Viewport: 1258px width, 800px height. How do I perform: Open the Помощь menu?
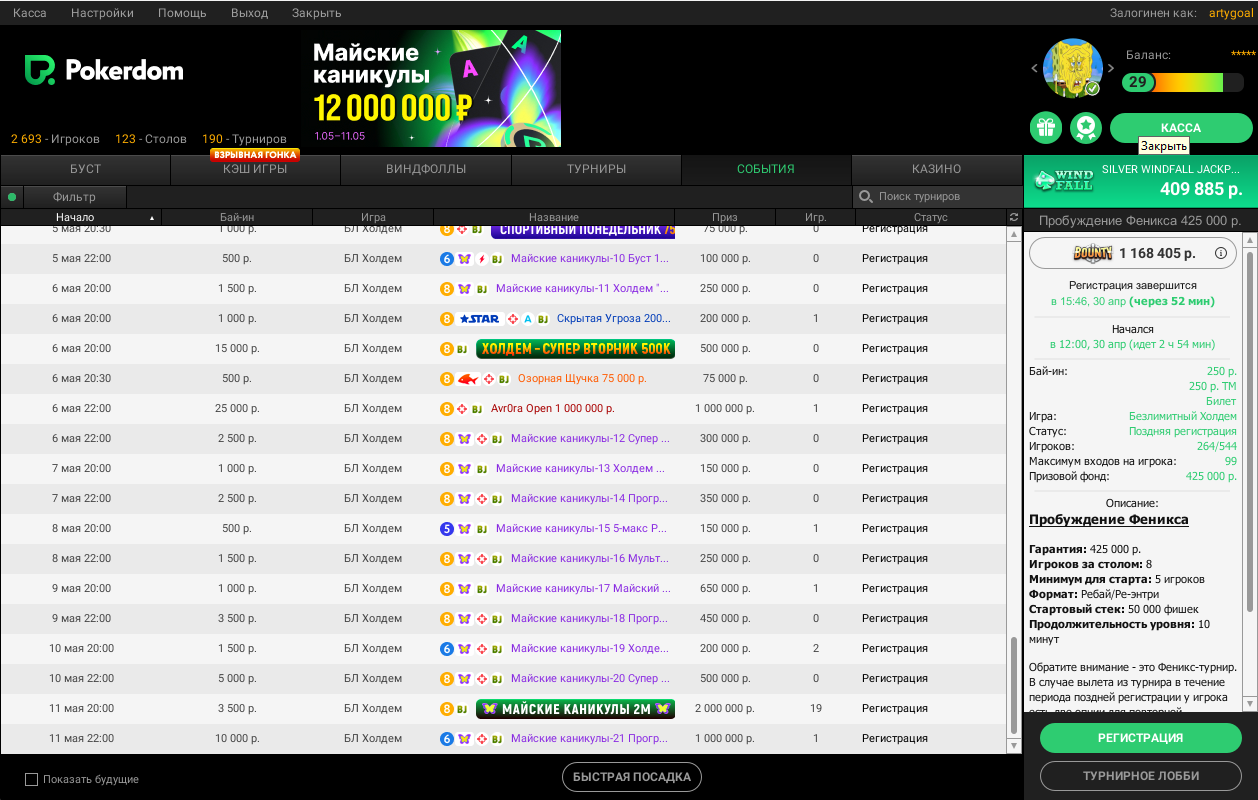coord(182,13)
